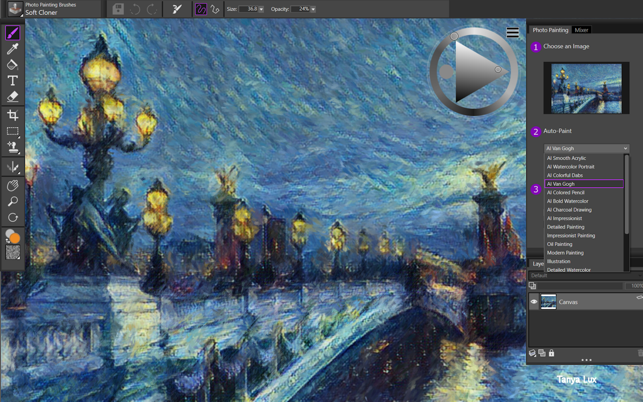This screenshot has width=643, height=402.
Task: Select the Brush tool
Action: 12,32
